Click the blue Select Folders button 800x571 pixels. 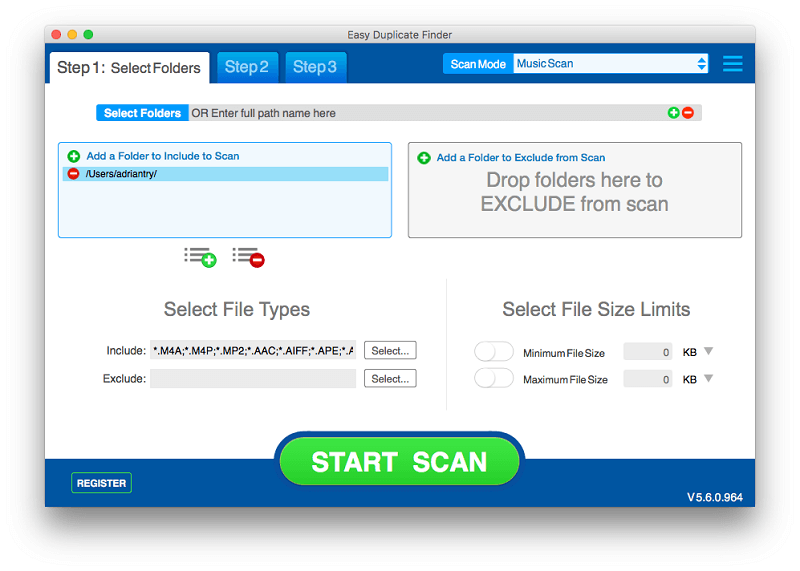[x=142, y=113]
